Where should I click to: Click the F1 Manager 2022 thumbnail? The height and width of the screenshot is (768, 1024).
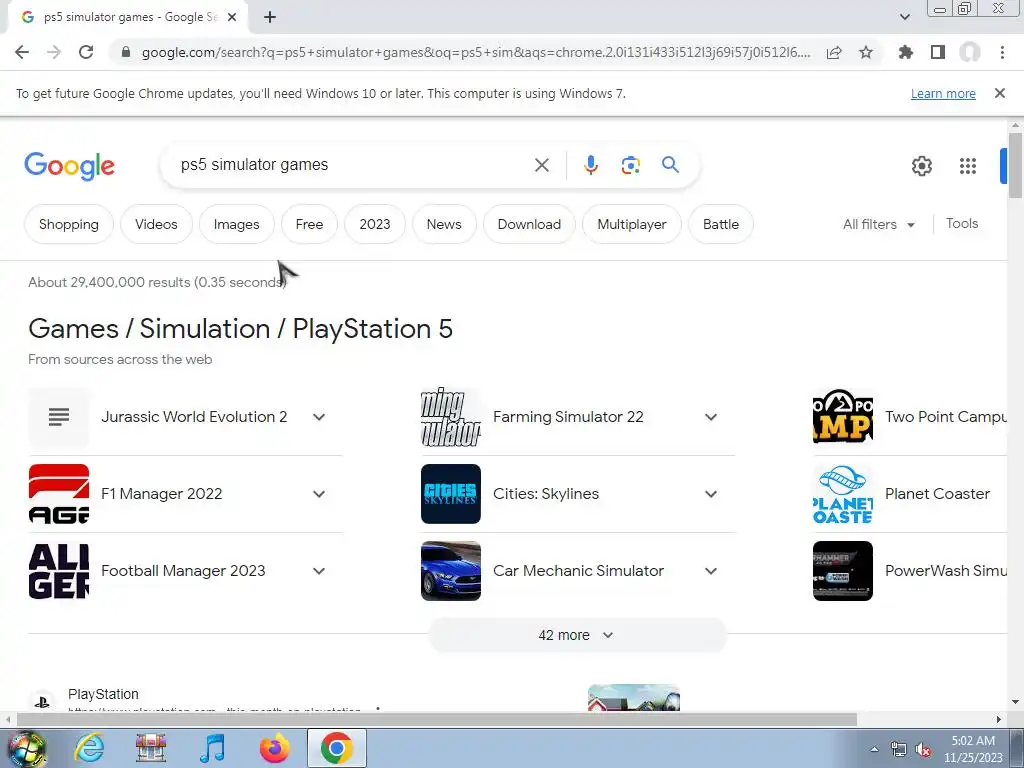point(59,494)
